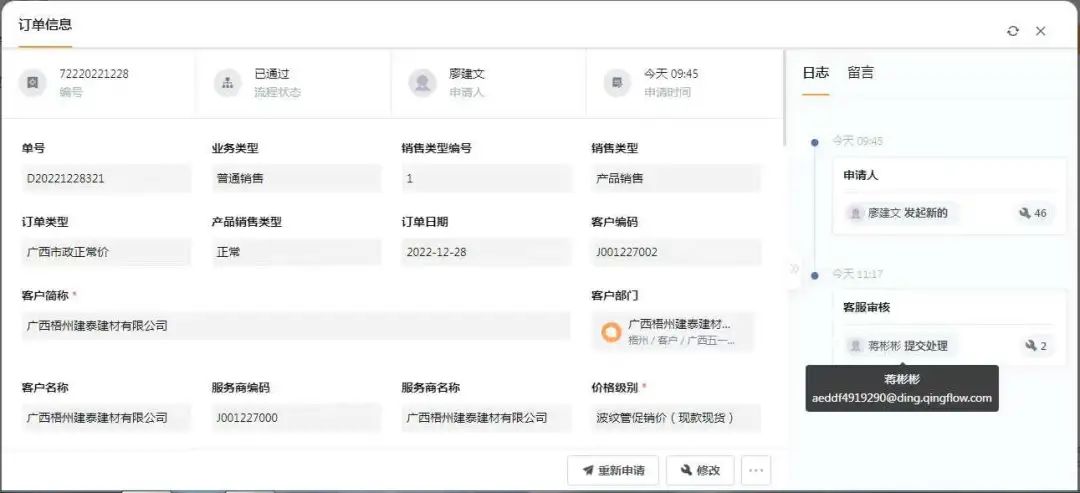Collapse the log side panel with the chevron

[x=794, y=268]
